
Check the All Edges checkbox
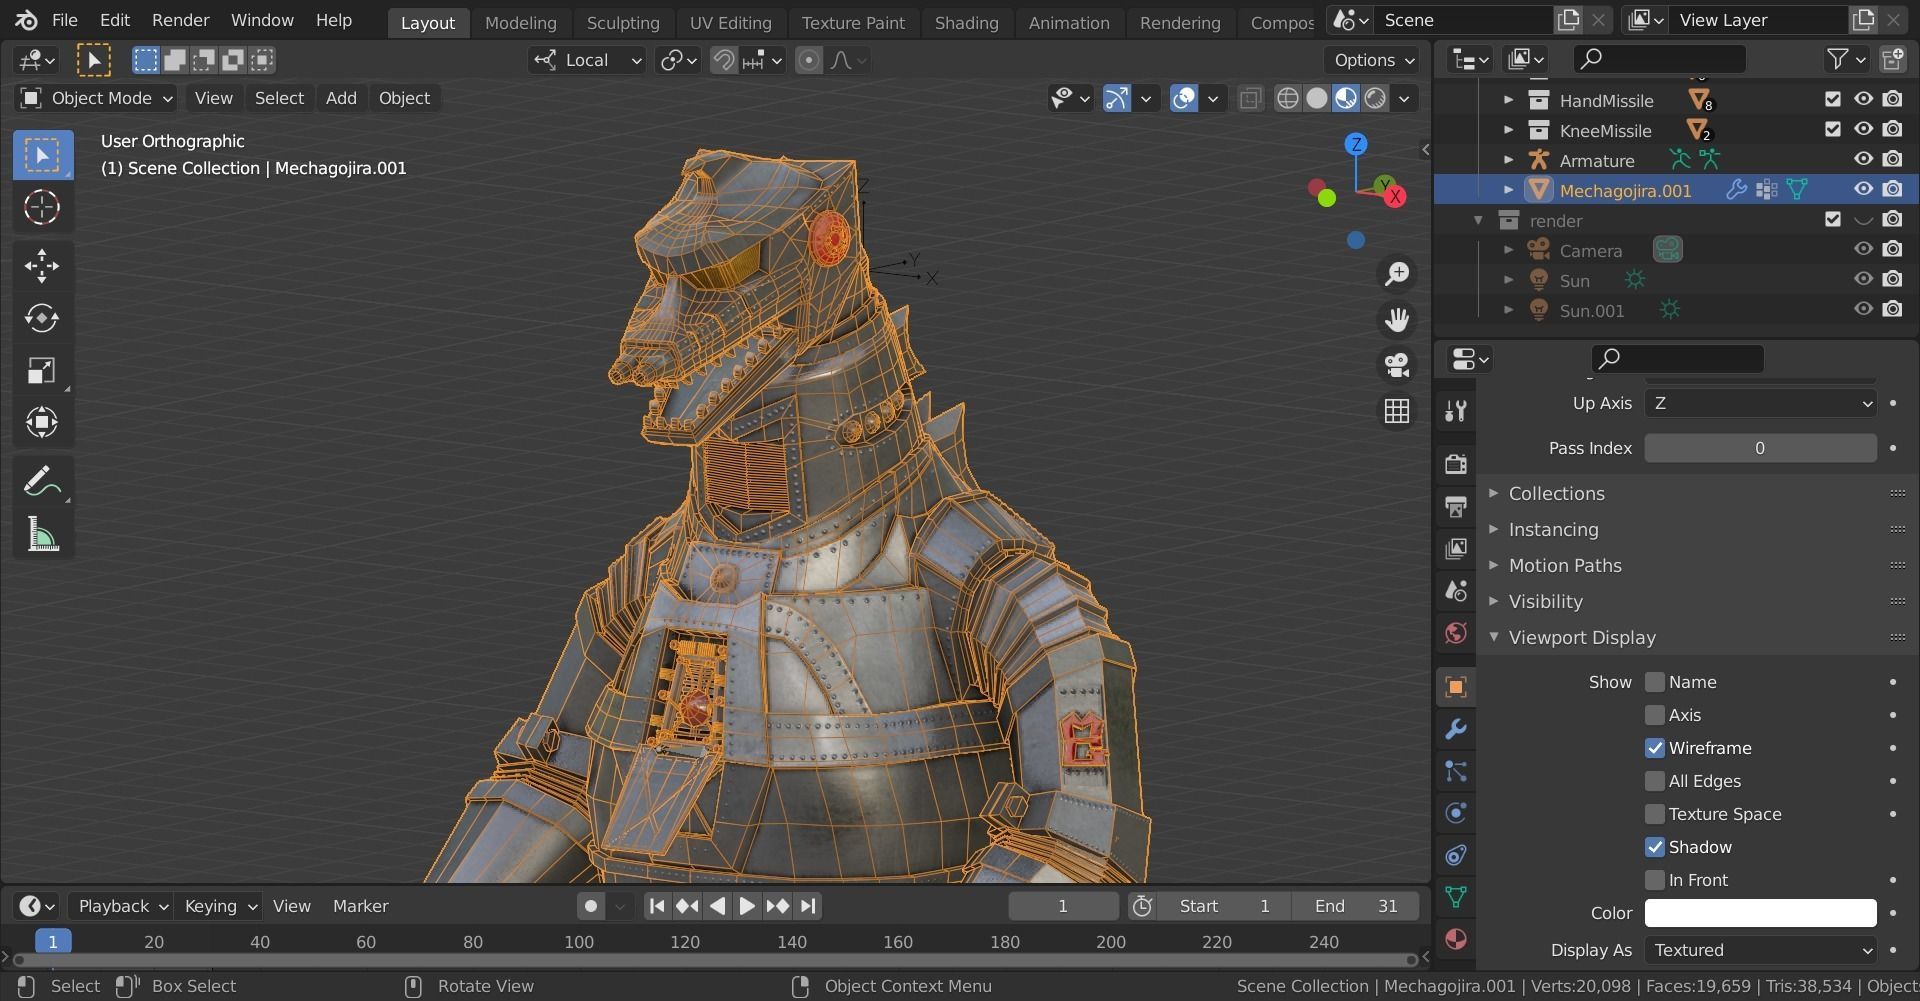pos(1655,781)
